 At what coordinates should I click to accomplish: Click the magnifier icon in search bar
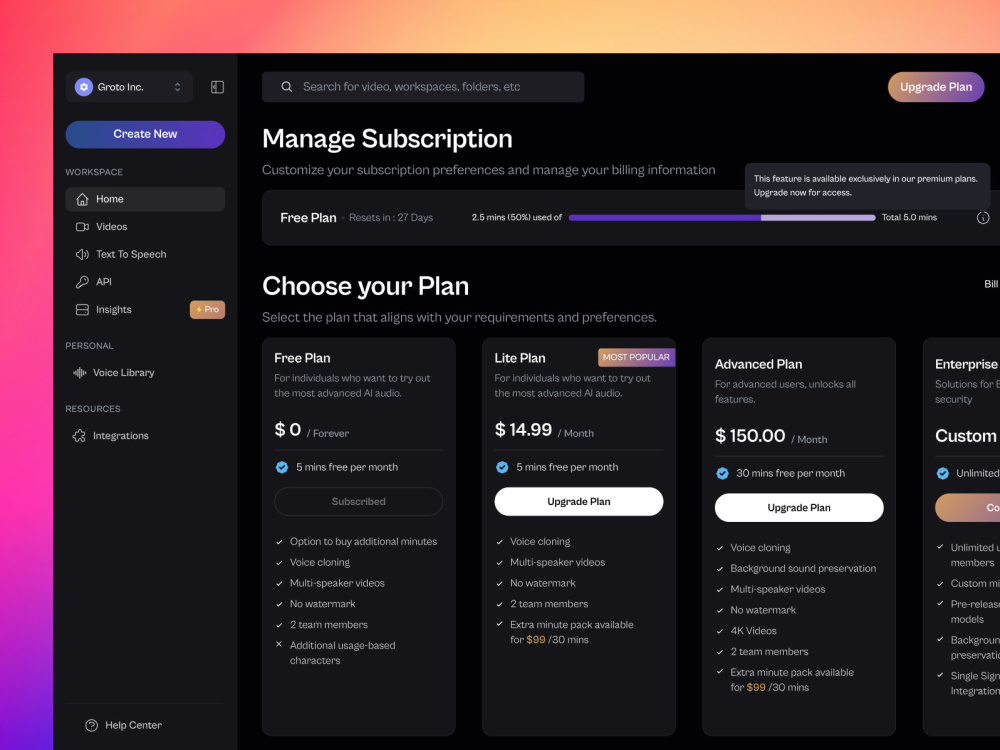pyautogui.click(x=286, y=87)
